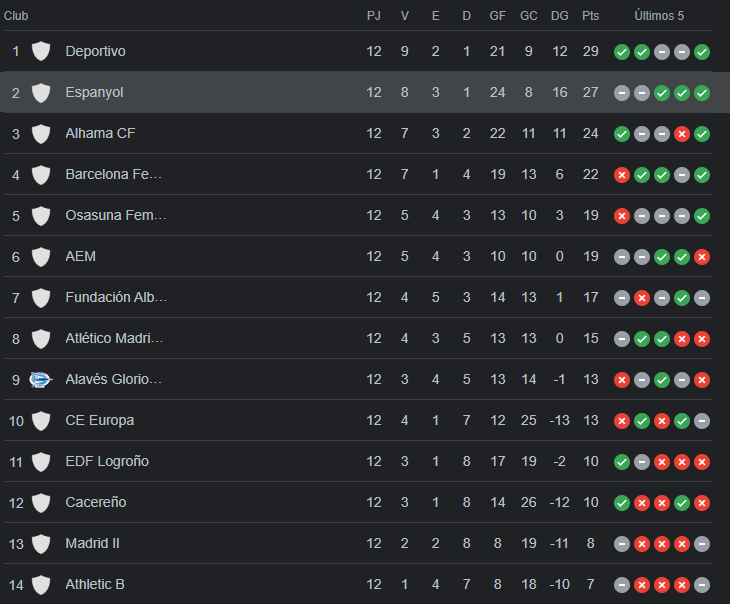Click Alhama CF's shield icon
This screenshot has height=604, width=730.
41,133
